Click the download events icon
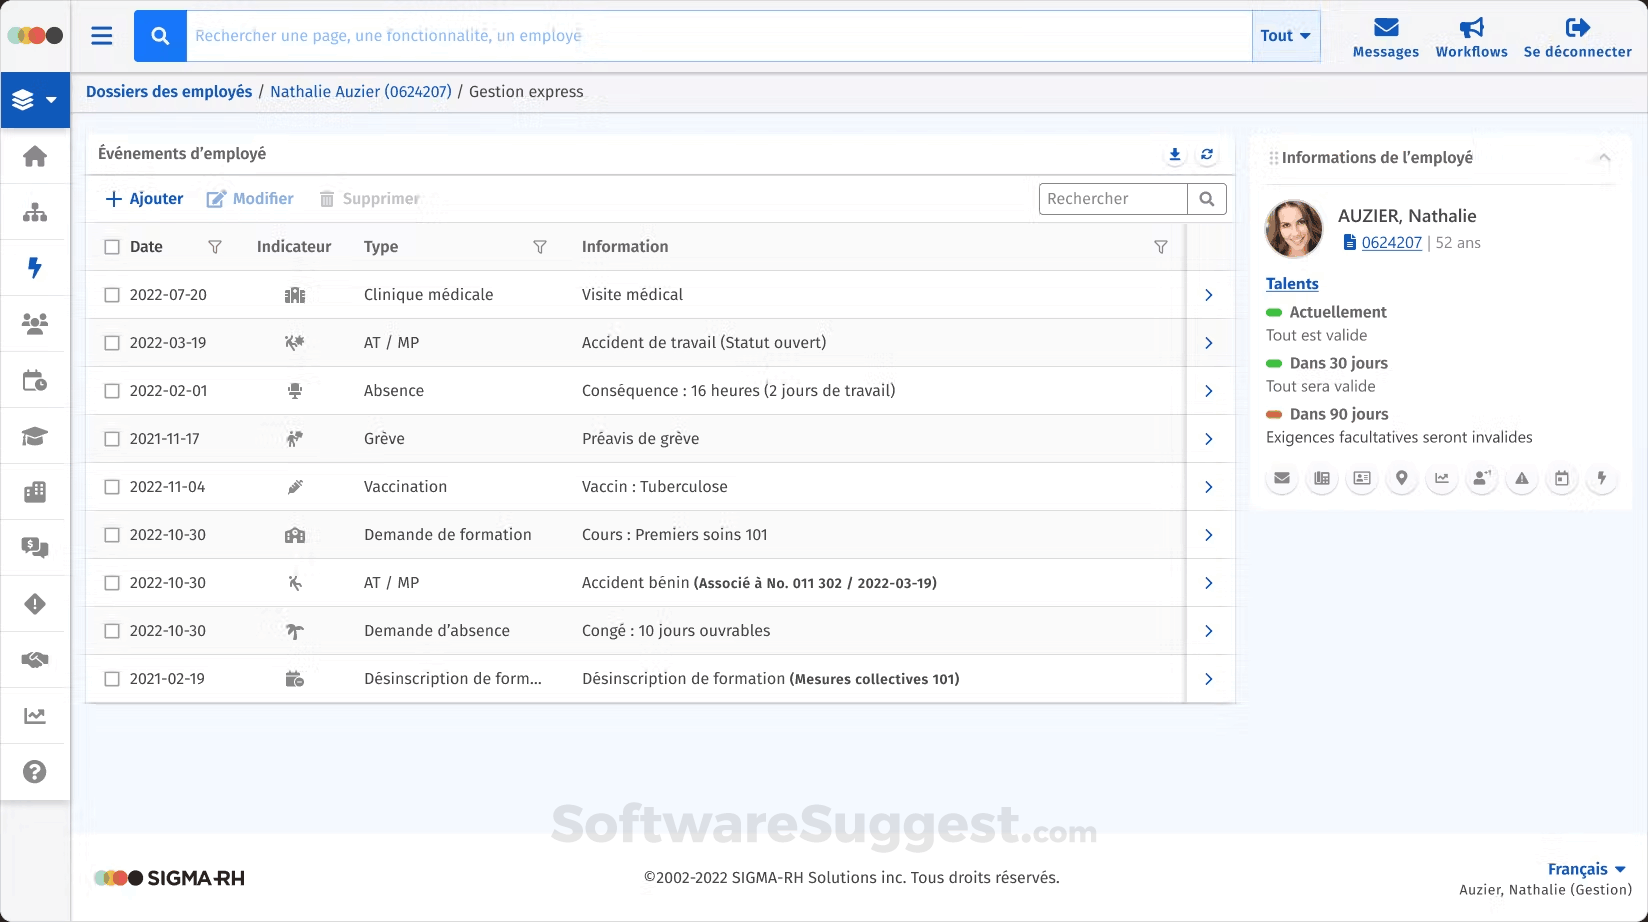The image size is (1648, 922). 1174,155
